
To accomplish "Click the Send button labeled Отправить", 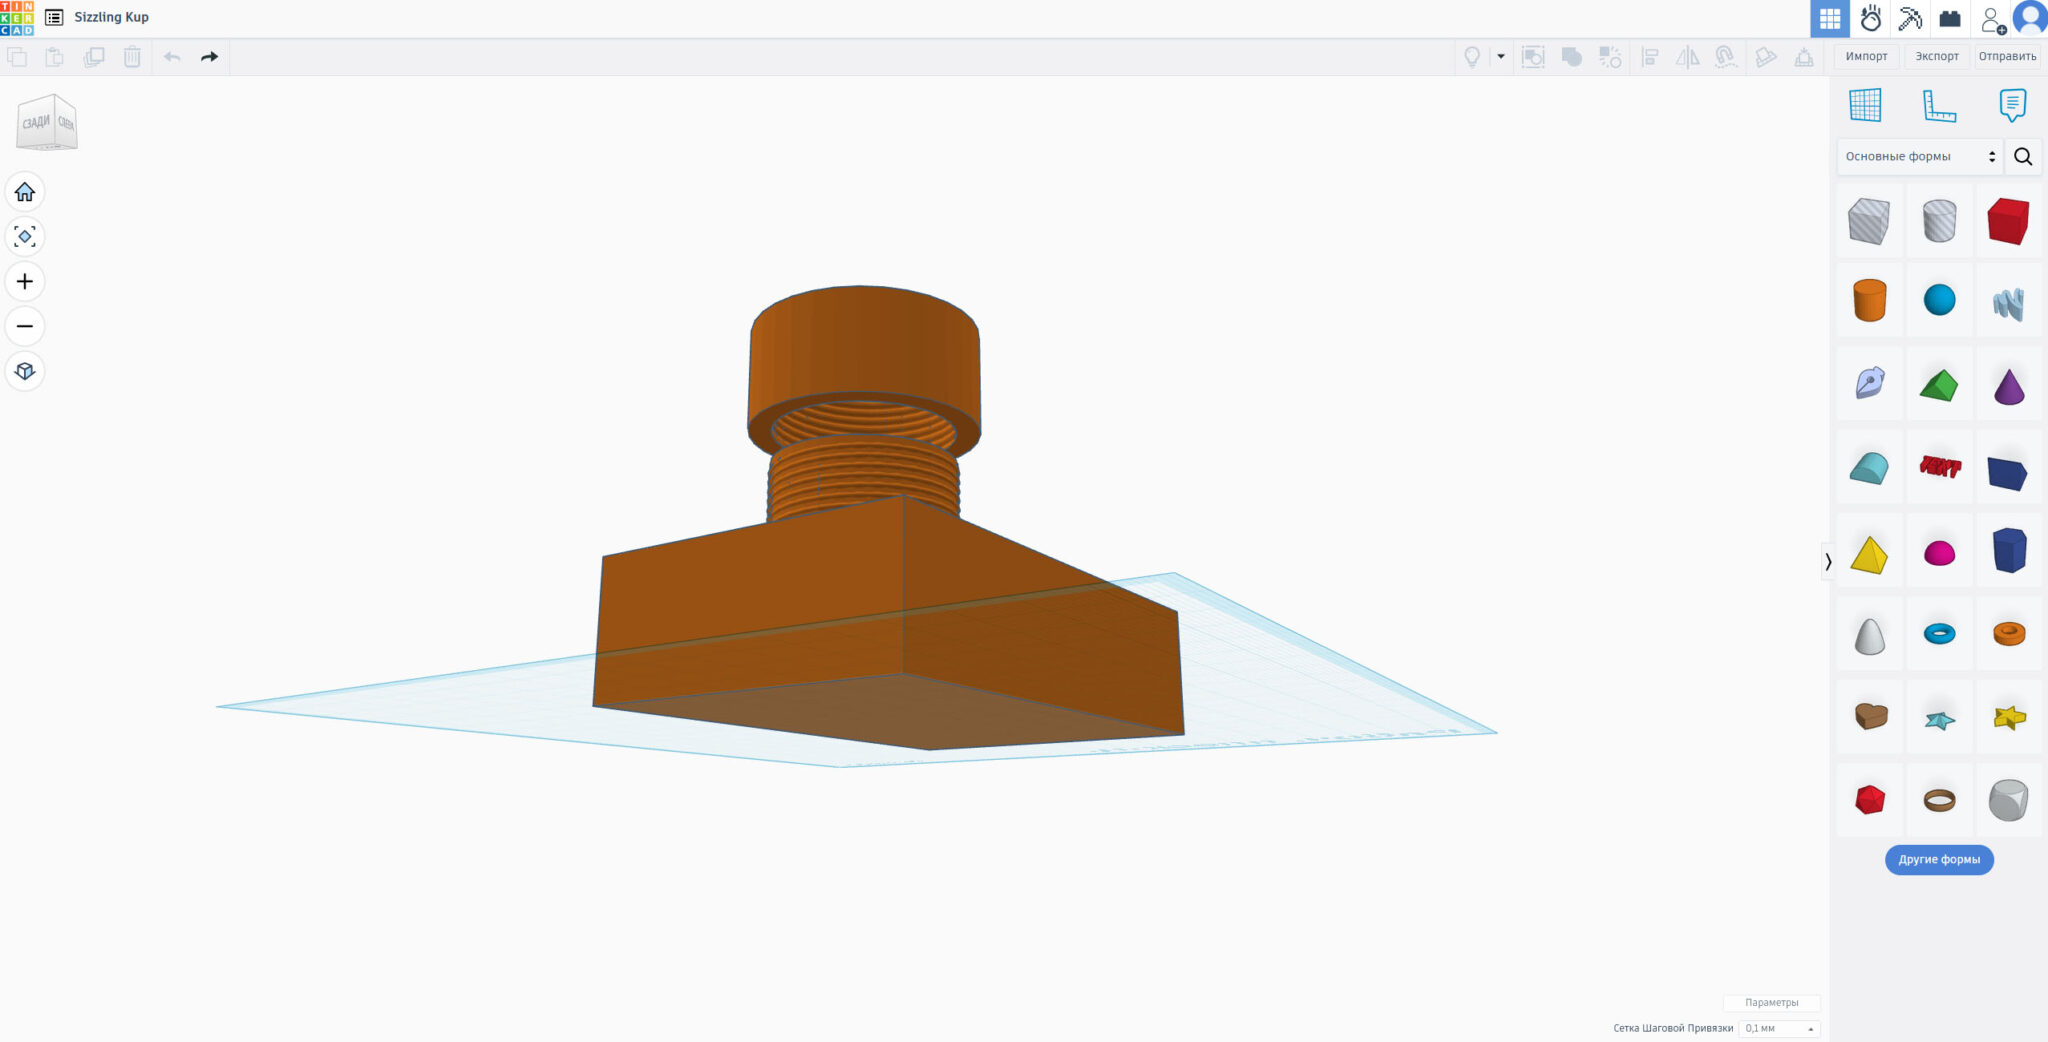I will point(2007,56).
